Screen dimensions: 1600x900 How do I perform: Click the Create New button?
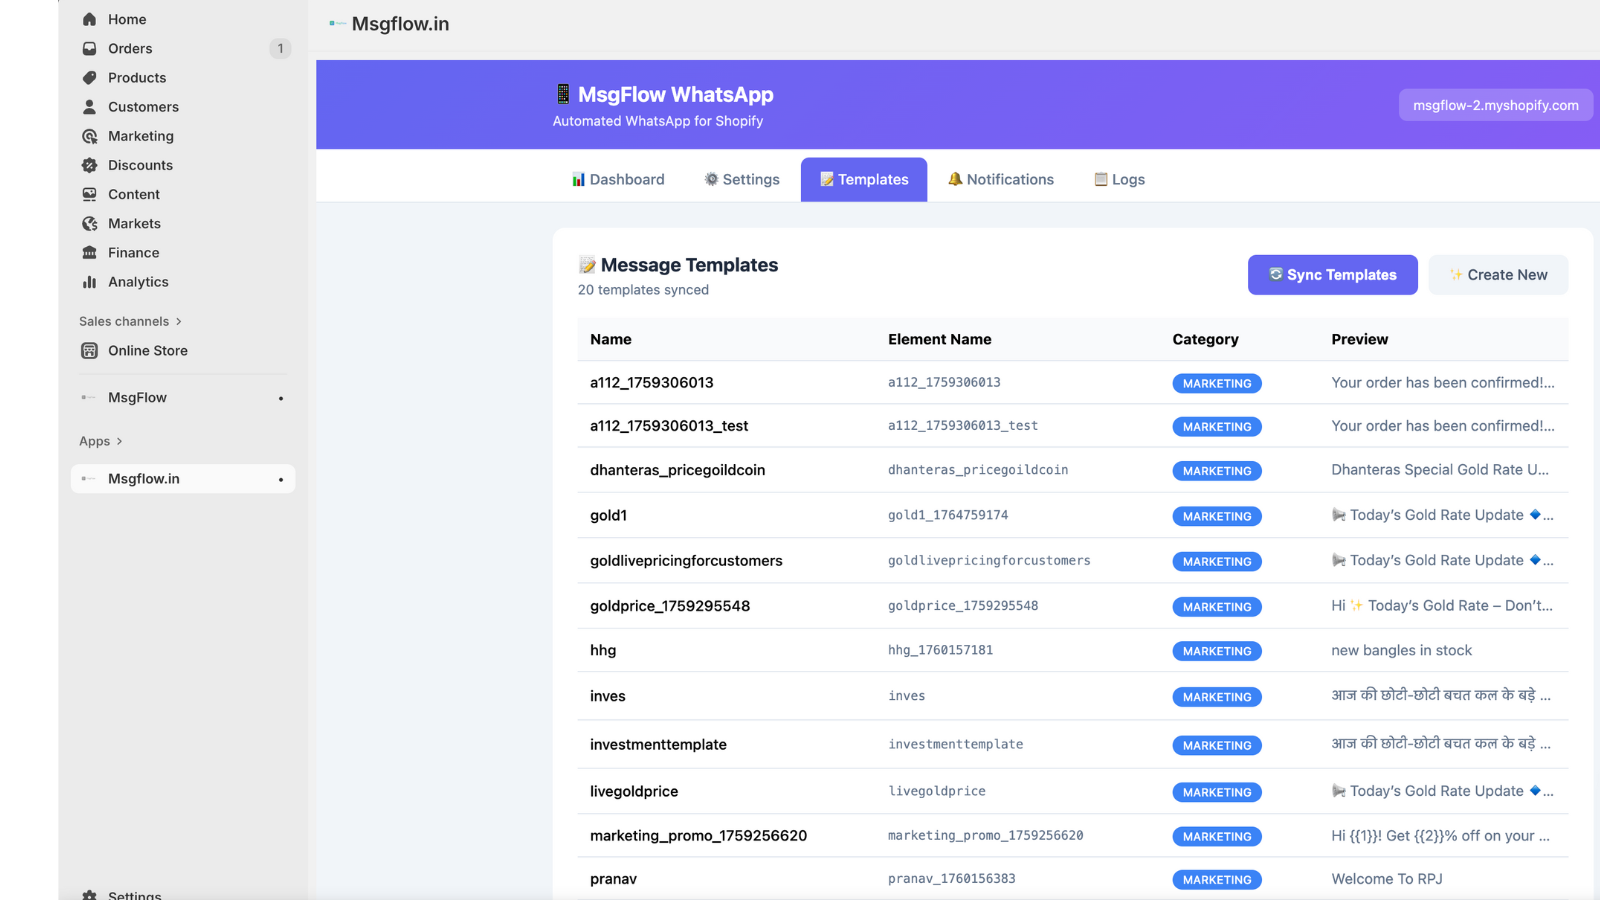(1498, 275)
